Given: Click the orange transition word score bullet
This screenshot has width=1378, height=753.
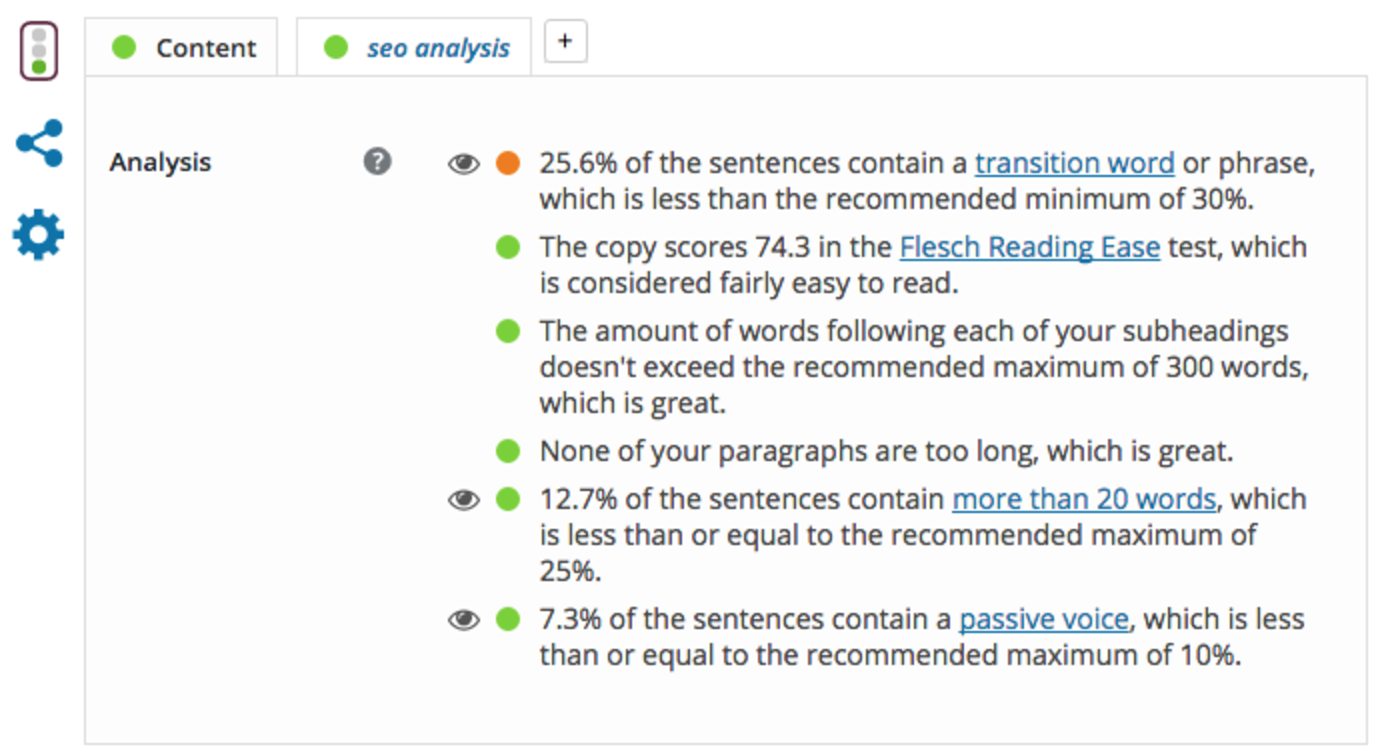Looking at the screenshot, I should pyautogui.click(x=508, y=163).
